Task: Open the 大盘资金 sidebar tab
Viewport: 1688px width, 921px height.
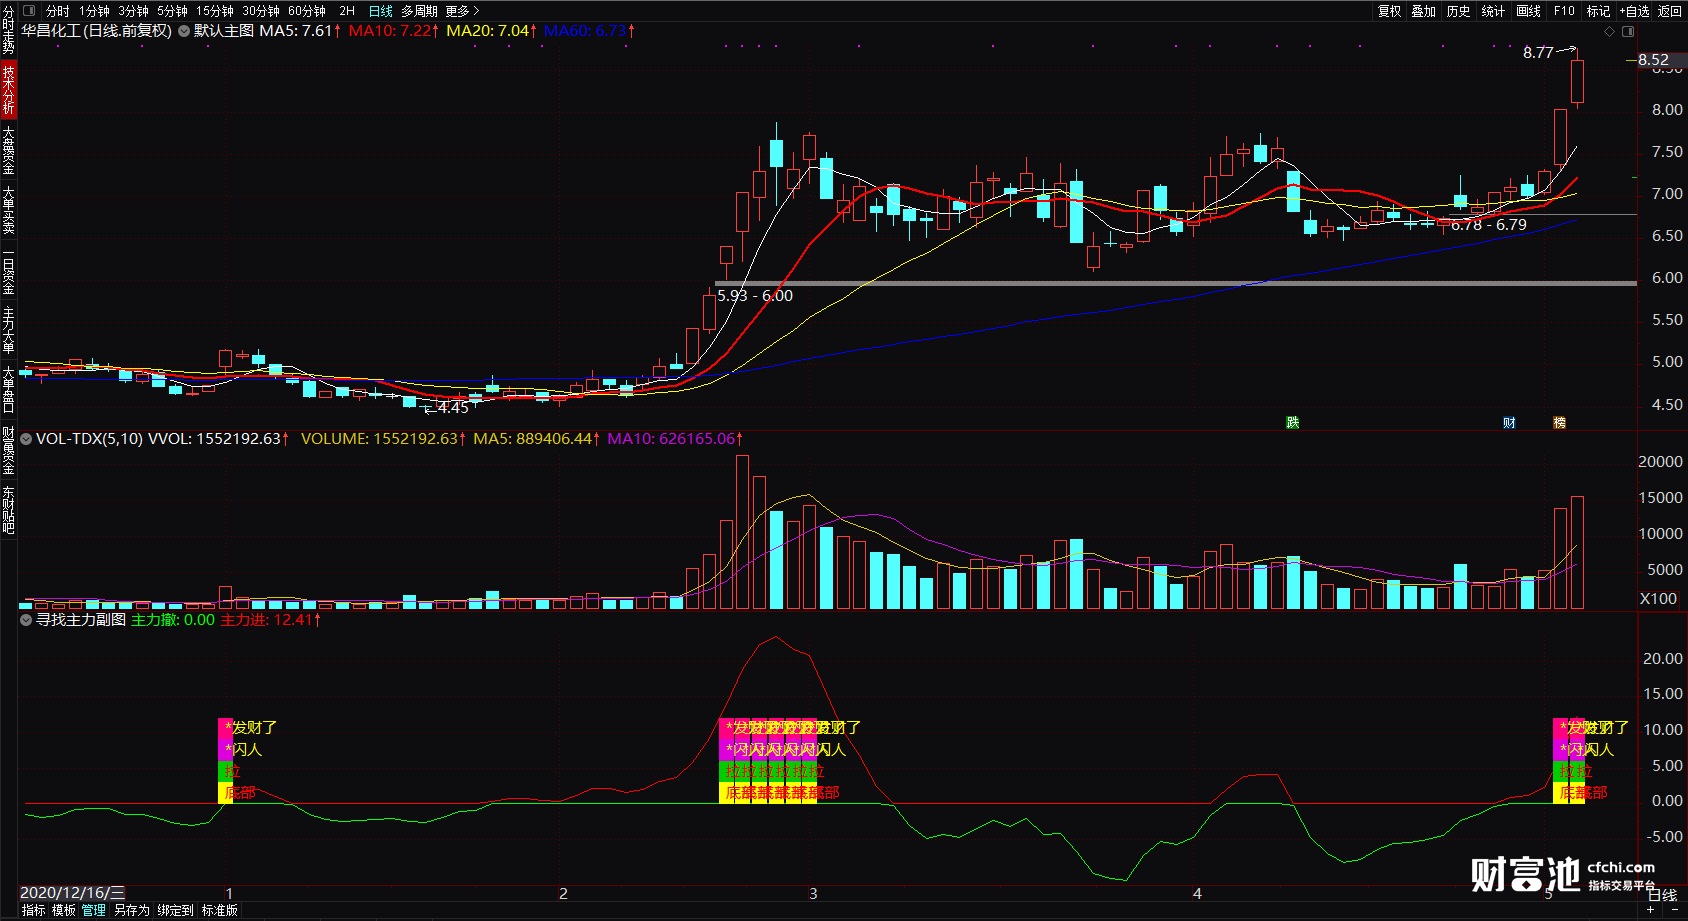Action: click(8, 150)
